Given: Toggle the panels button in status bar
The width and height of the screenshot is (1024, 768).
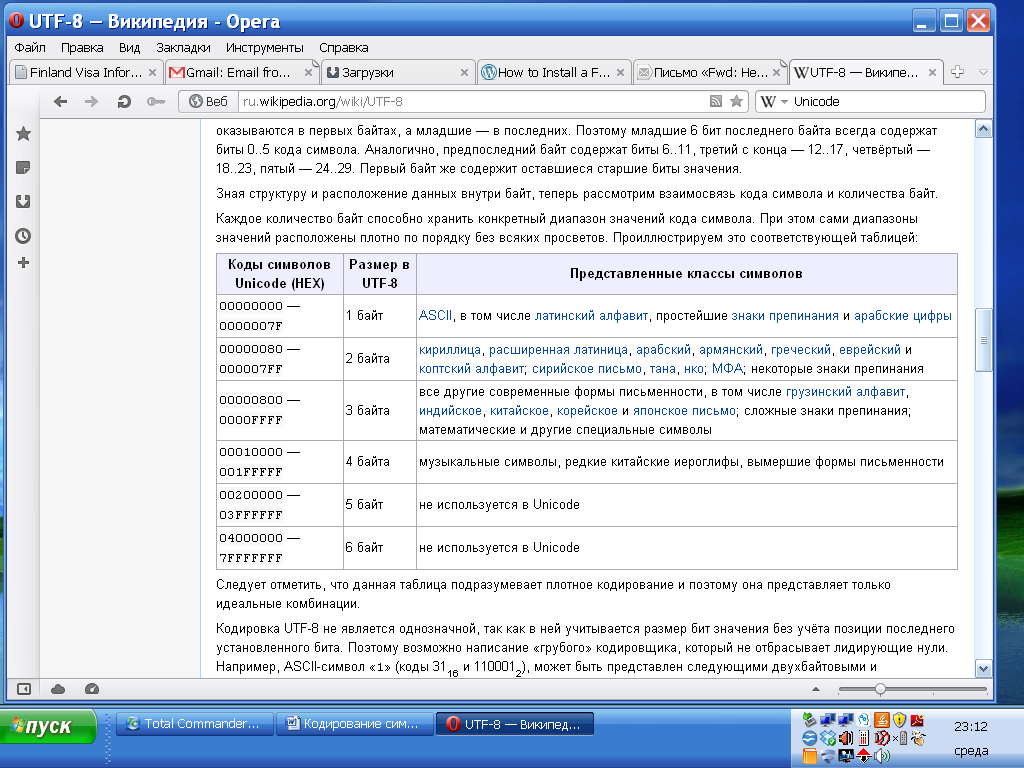Looking at the screenshot, I should click(24, 689).
